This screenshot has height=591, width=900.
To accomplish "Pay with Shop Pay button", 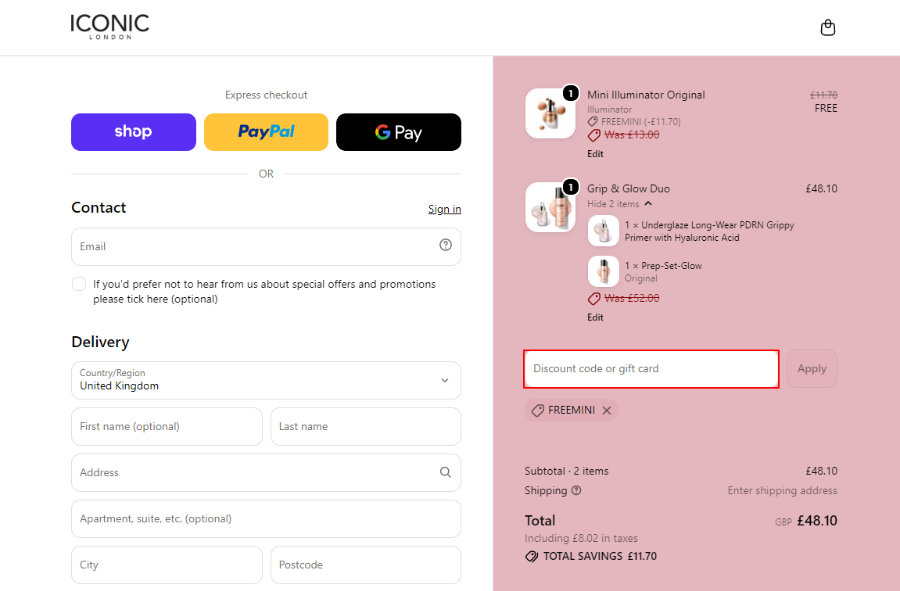I will pos(133,132).
